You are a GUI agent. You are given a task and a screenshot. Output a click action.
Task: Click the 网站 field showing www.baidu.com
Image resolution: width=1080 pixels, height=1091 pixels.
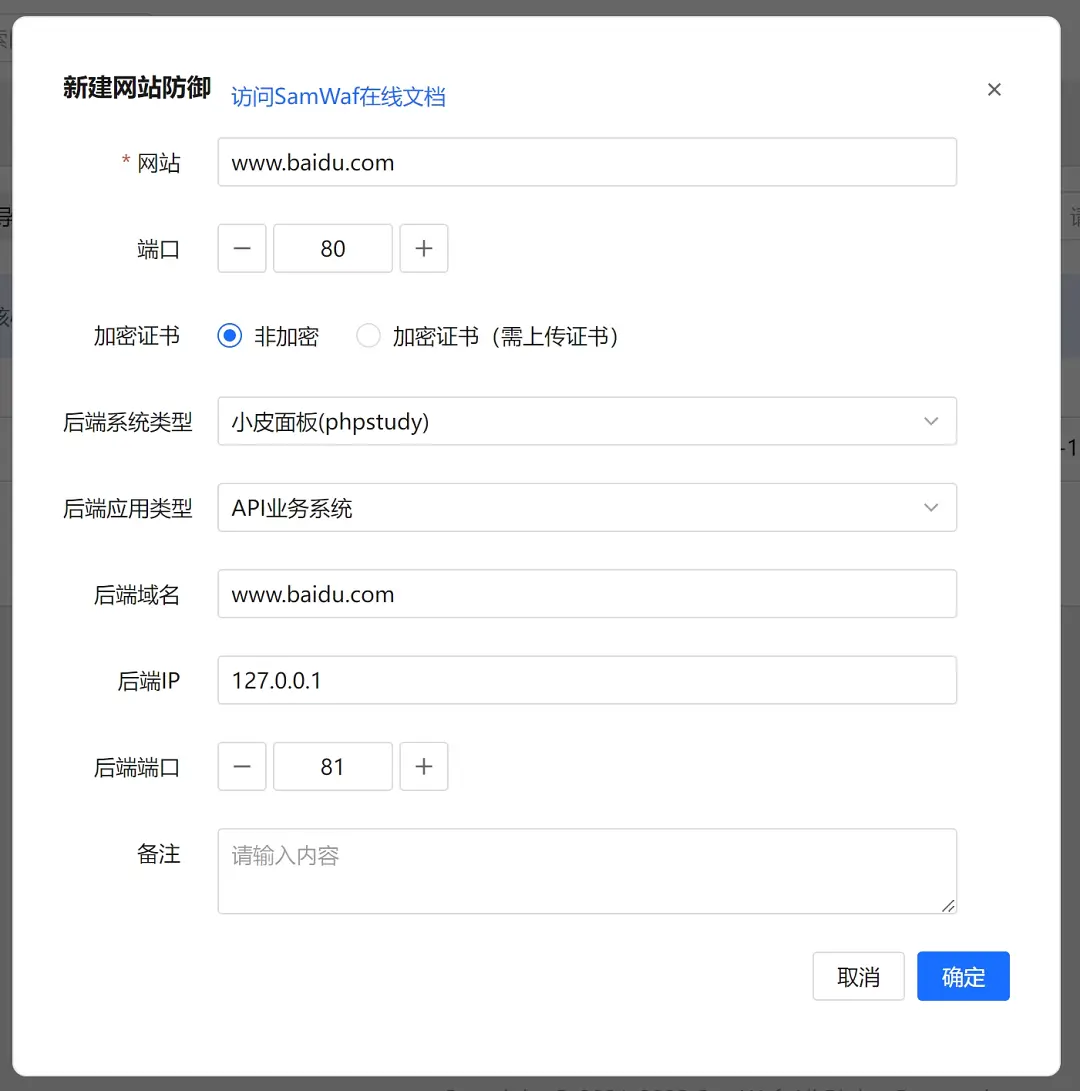point(587,162)
